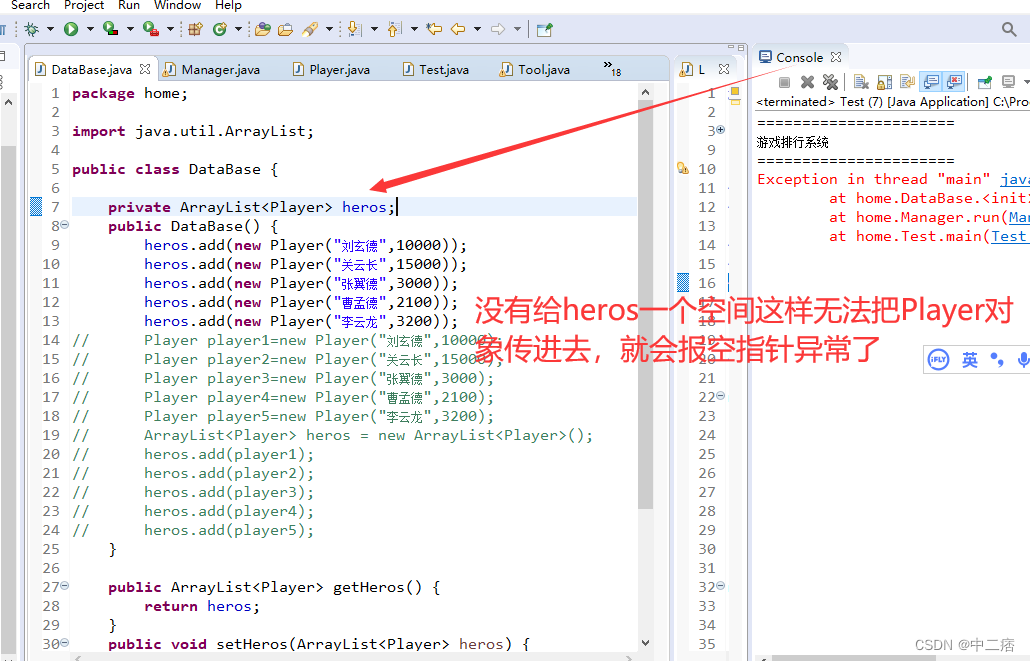The height and width of the screenshot is (661, 1030).
Task: Remove all terminated launches
Action: 830,82
